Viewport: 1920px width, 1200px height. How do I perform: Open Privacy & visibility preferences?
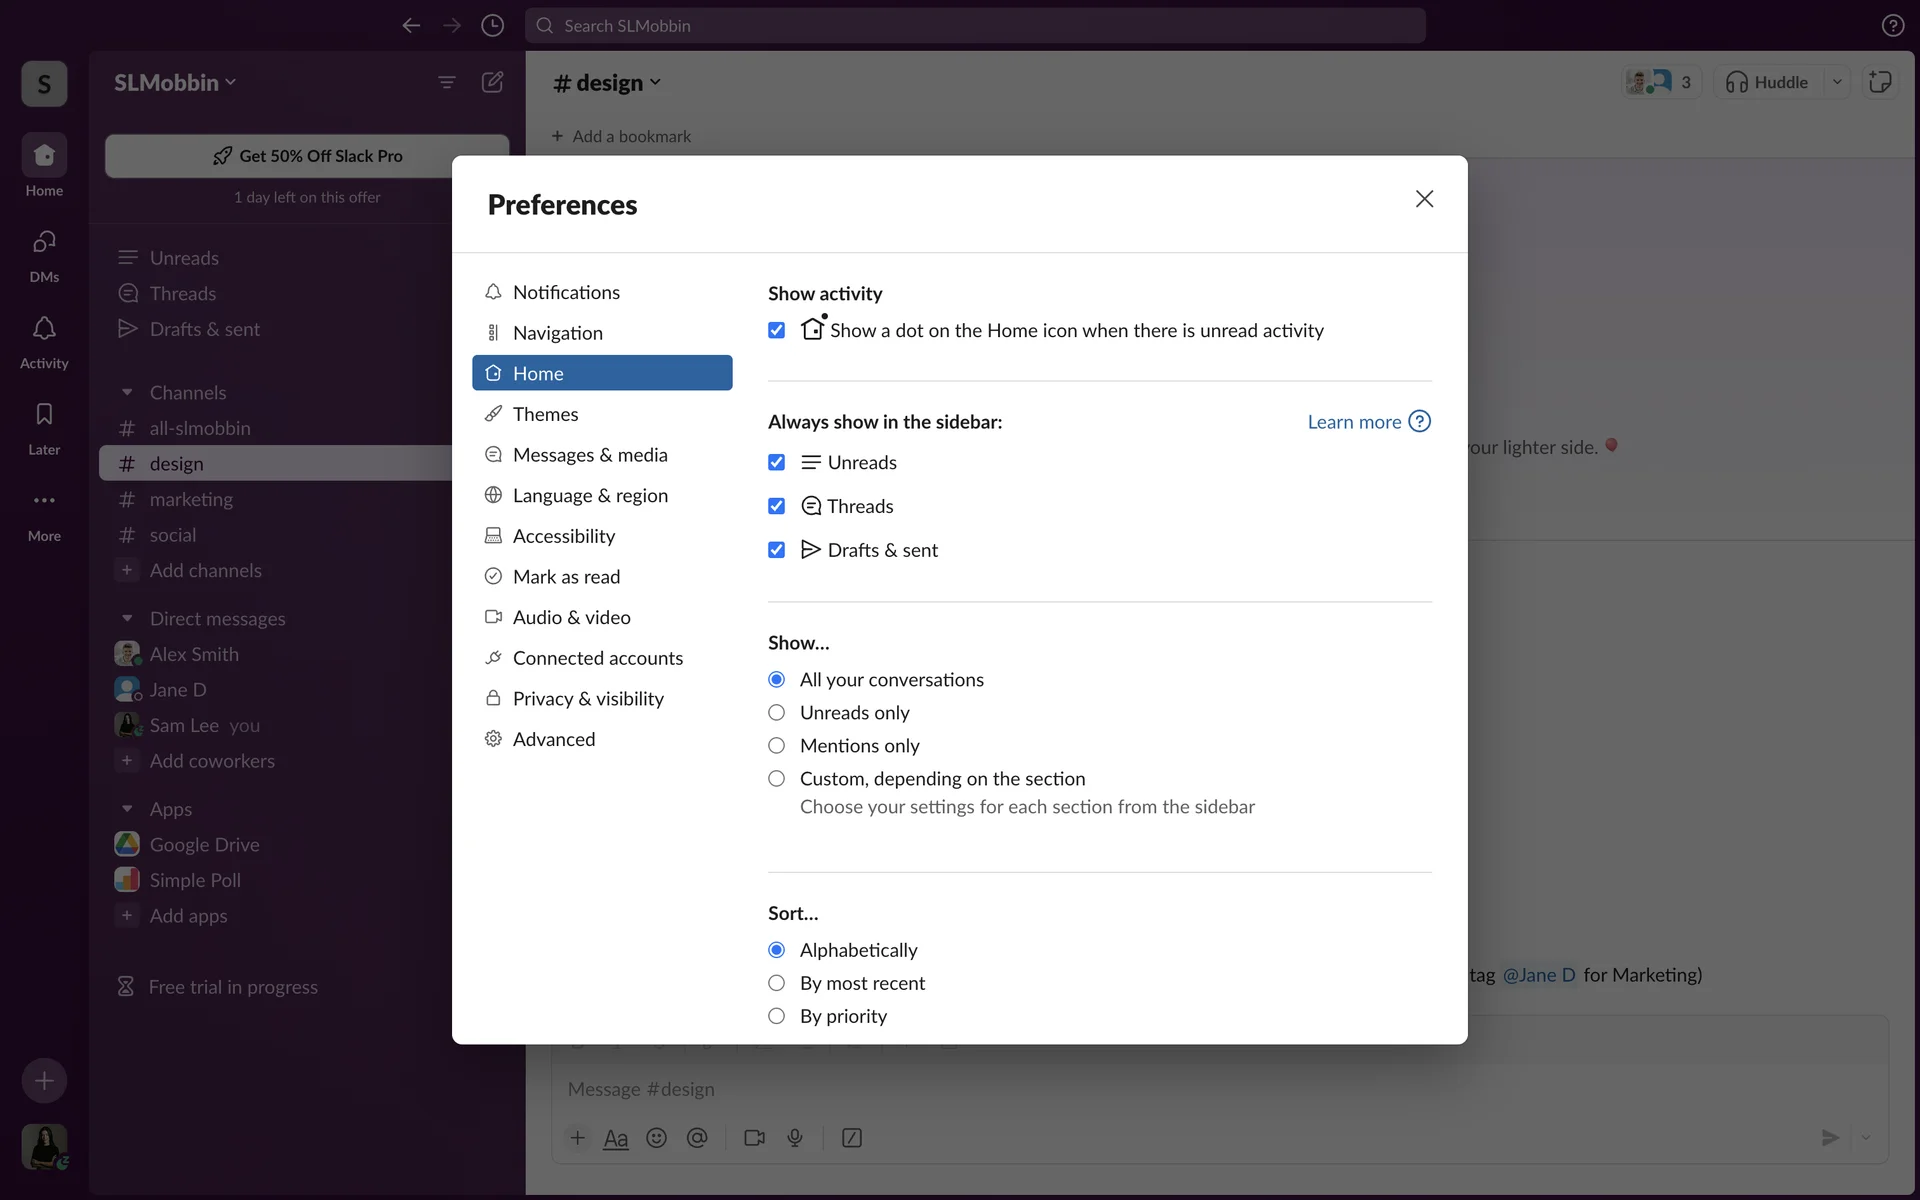[588, 699]
